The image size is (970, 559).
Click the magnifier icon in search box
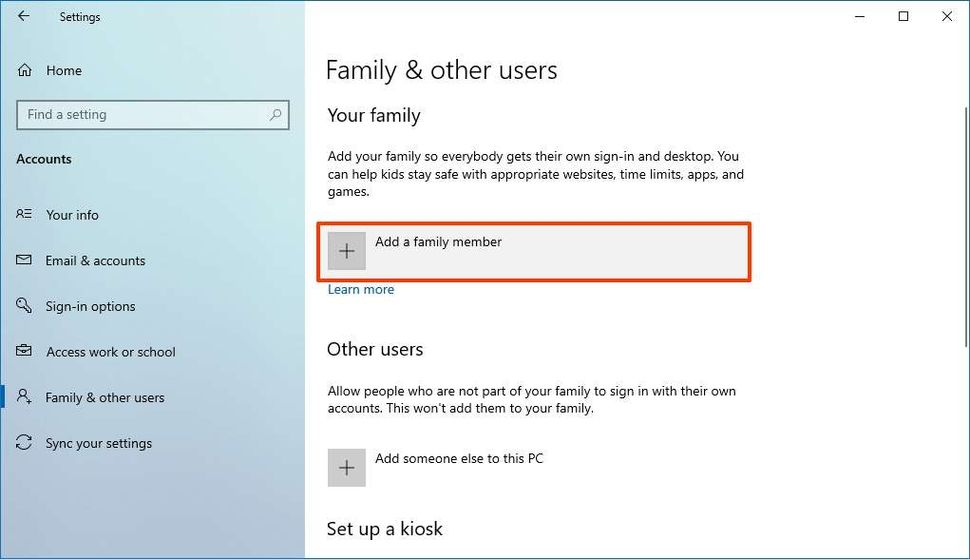click(276, 115)
